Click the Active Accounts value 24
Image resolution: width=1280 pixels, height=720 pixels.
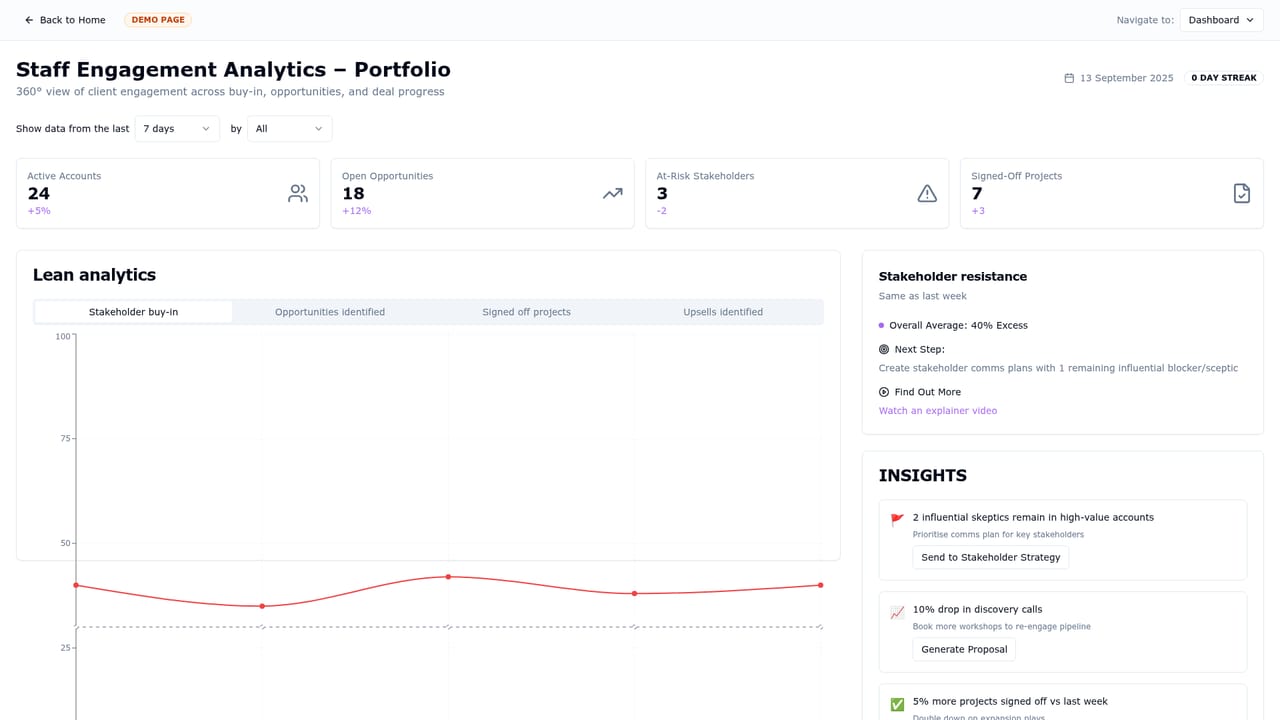coord(38,193)
